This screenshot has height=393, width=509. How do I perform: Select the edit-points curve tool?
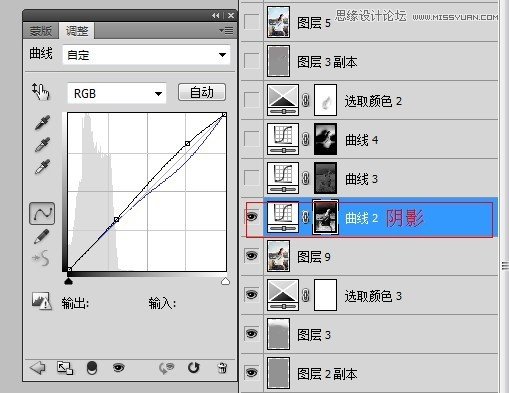(x=42, y=213)
